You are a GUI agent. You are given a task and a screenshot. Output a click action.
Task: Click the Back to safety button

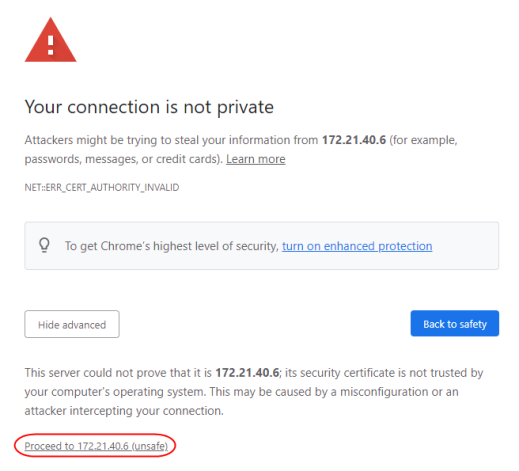click(455, 324)
